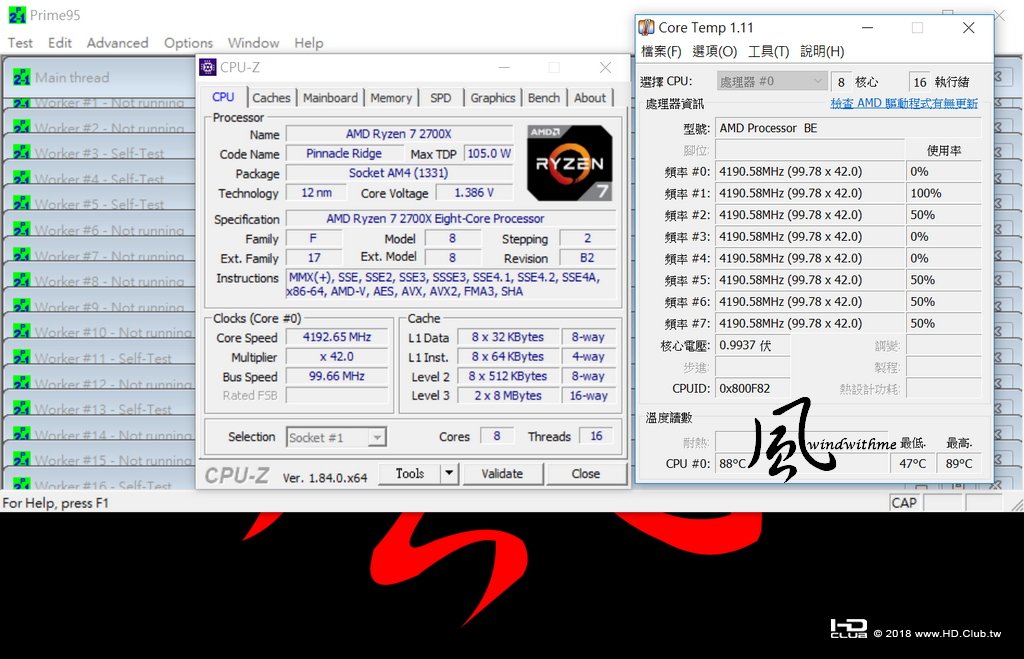This screenshot has height=659, width=1024.
Task: Click the Pinnacle Ridge code name field
Action: 344,153
